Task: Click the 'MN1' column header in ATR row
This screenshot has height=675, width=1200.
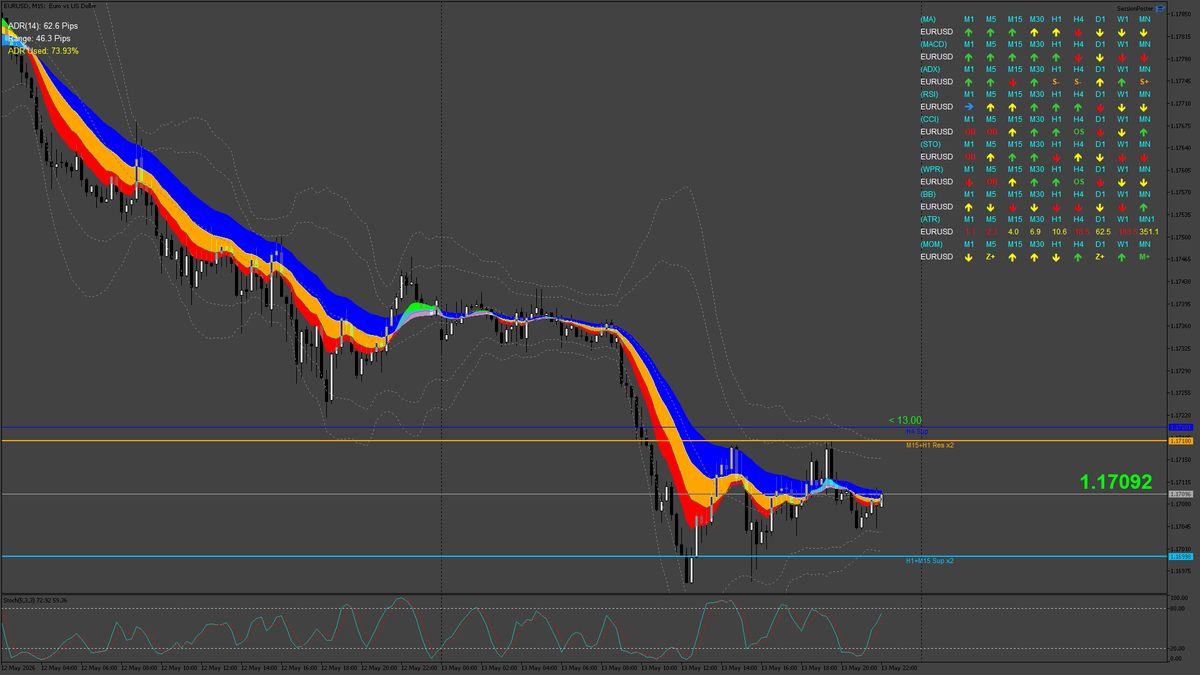Action: click(x=1146, y=218)
